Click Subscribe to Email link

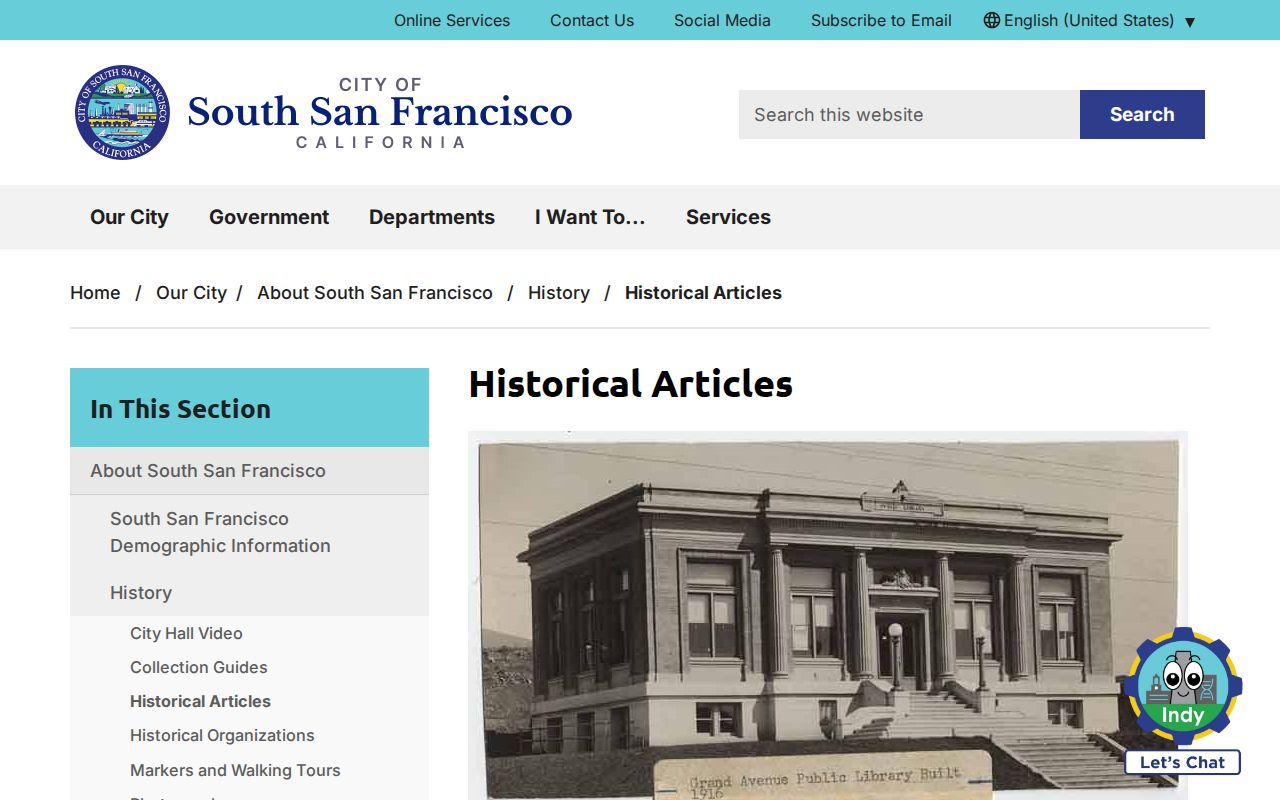tap(881, 20)
